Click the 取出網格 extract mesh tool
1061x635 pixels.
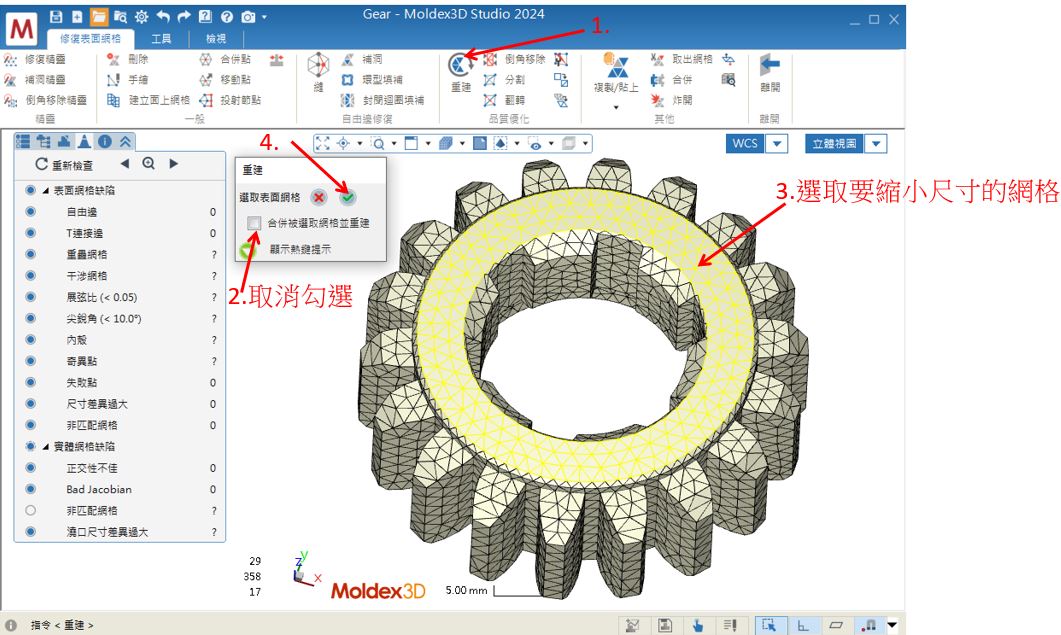pos(682,60)
